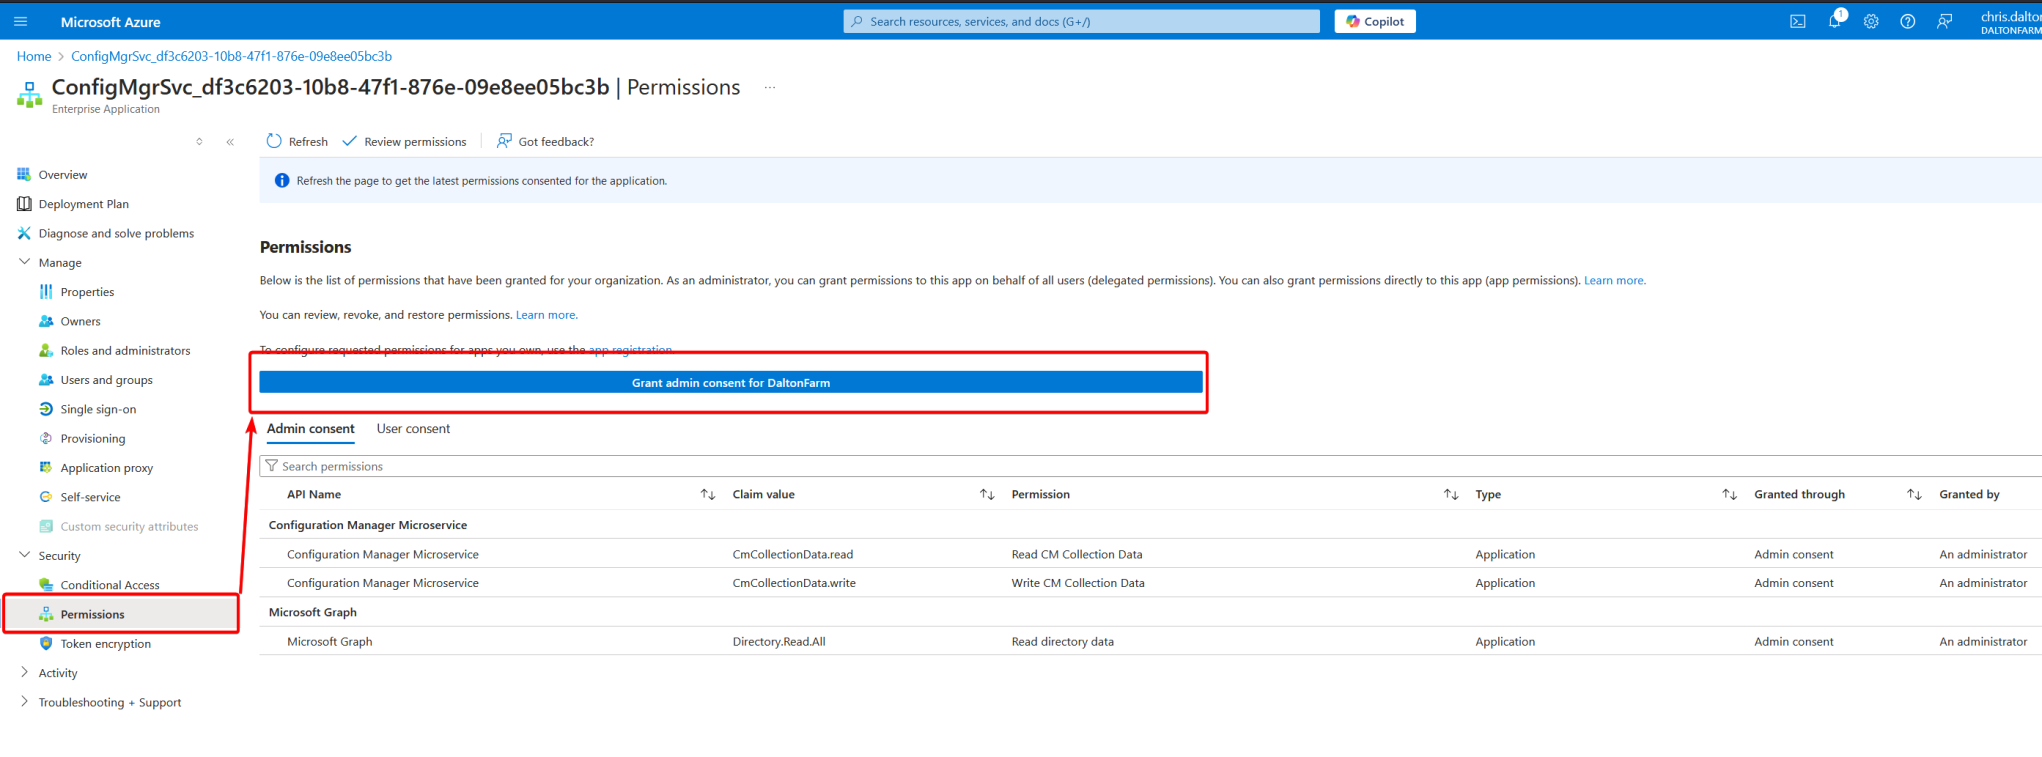Sort by Claim value column arrows
Viewport: 2042px width, 757px height.
click(x=987, y=494)
